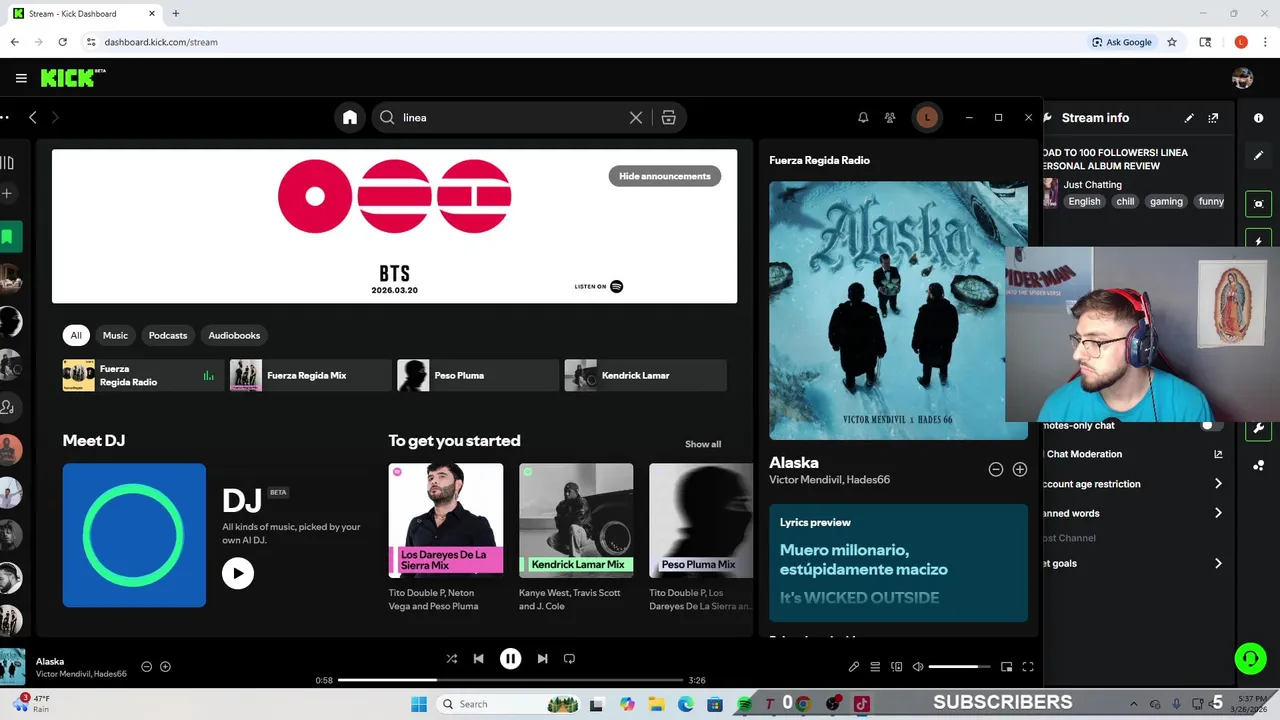Adjust the Spotify volume slider

959,667
